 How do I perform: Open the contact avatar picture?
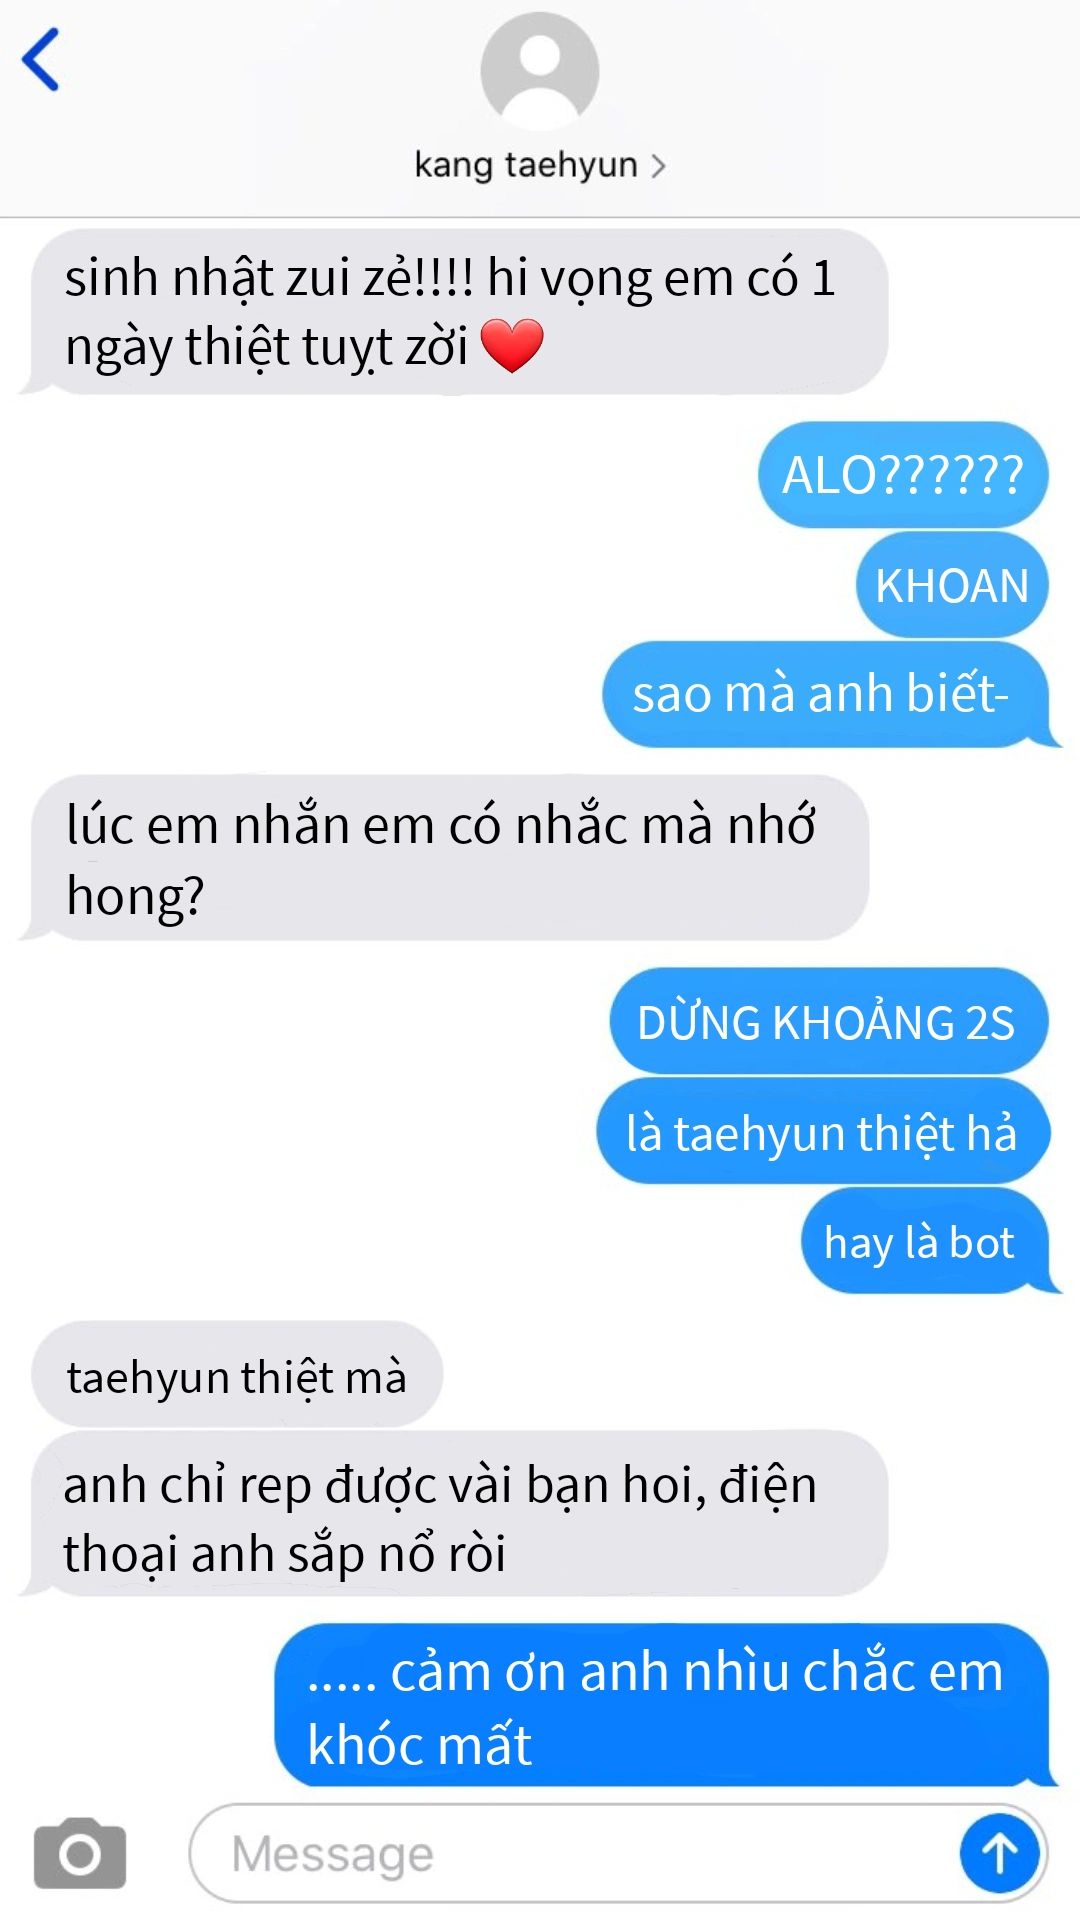[540, 72]
